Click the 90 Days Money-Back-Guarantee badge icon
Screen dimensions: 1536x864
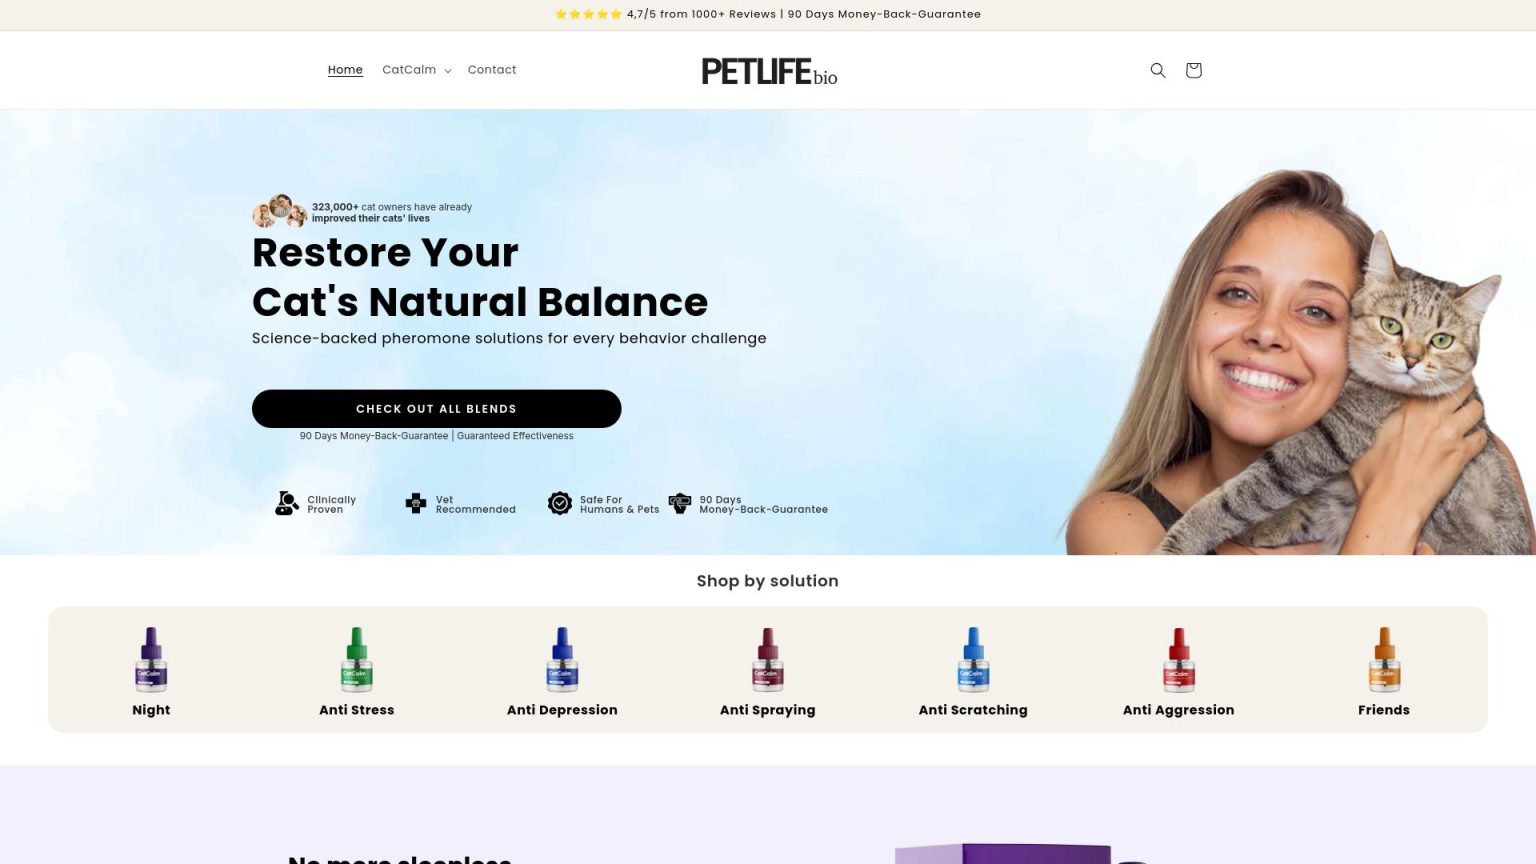tap(680, 503)
